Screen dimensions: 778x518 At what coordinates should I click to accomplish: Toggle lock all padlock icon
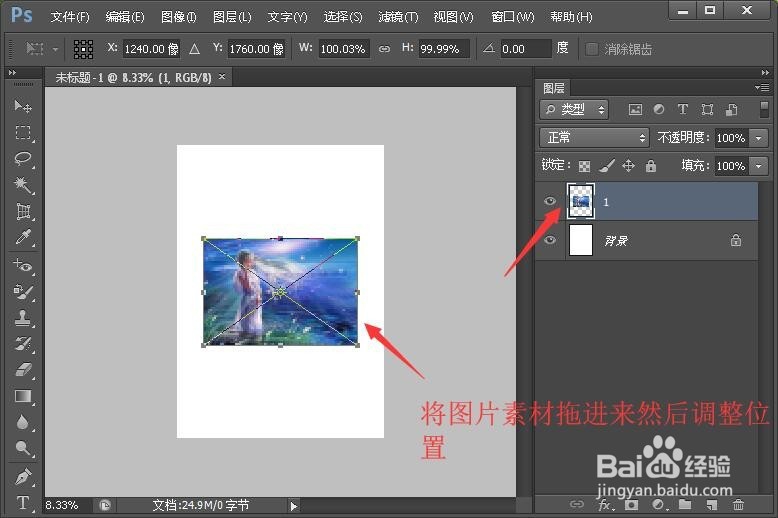[651, 166]
